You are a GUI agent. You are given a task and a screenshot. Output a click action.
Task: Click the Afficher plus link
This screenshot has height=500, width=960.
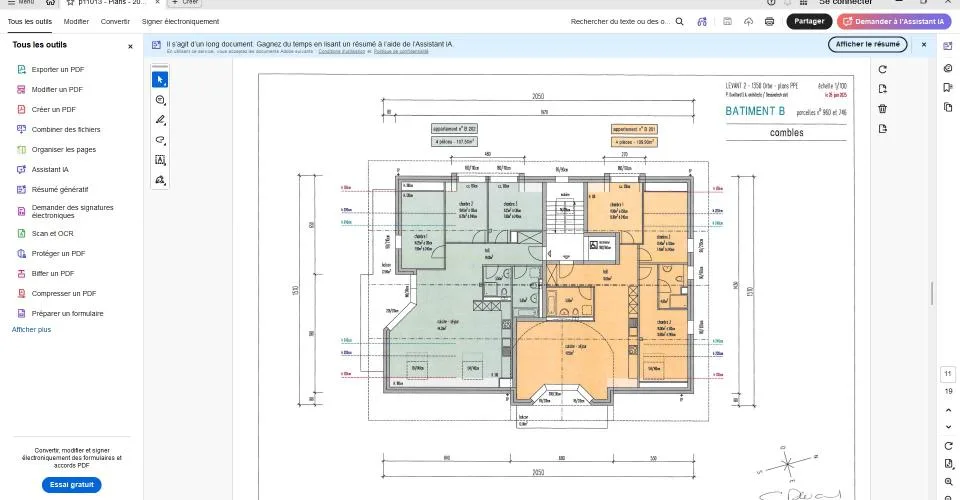(x=31, y=330)
